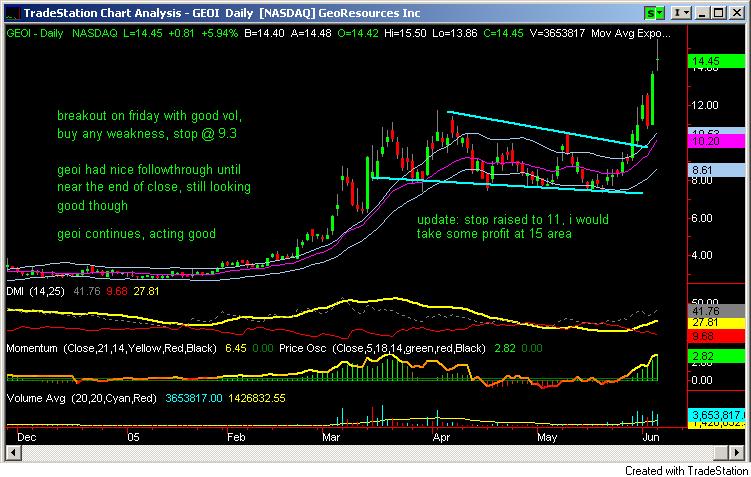Click the '12.00' price axis label
The width and height of the screenshot is (751, 477).
click(705, 105)
